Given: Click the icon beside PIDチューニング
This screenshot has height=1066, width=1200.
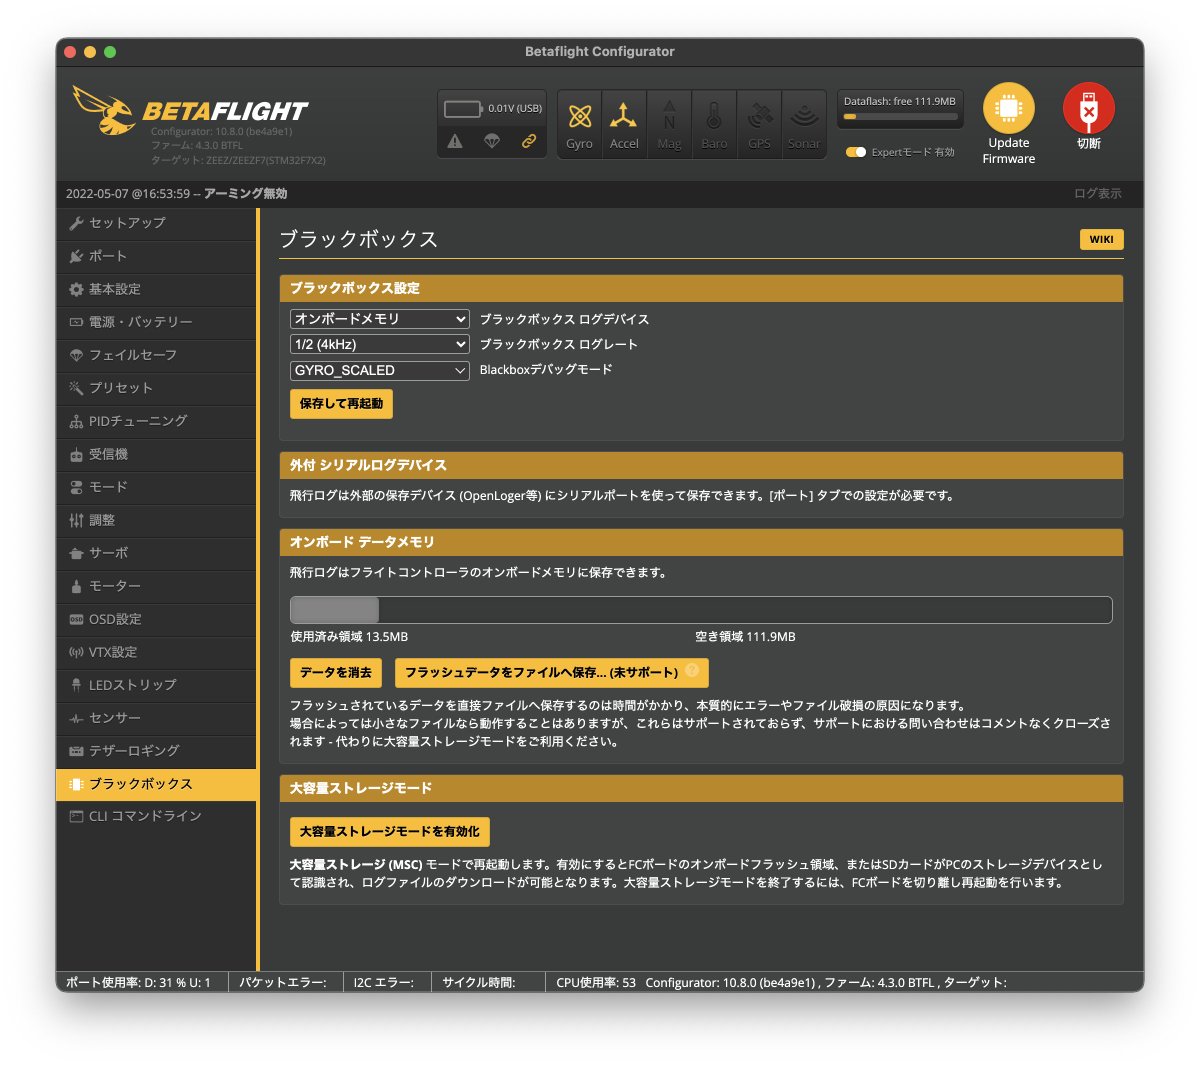Looking at the screenshot, I should pyautogui.click(x=76, y=421).
